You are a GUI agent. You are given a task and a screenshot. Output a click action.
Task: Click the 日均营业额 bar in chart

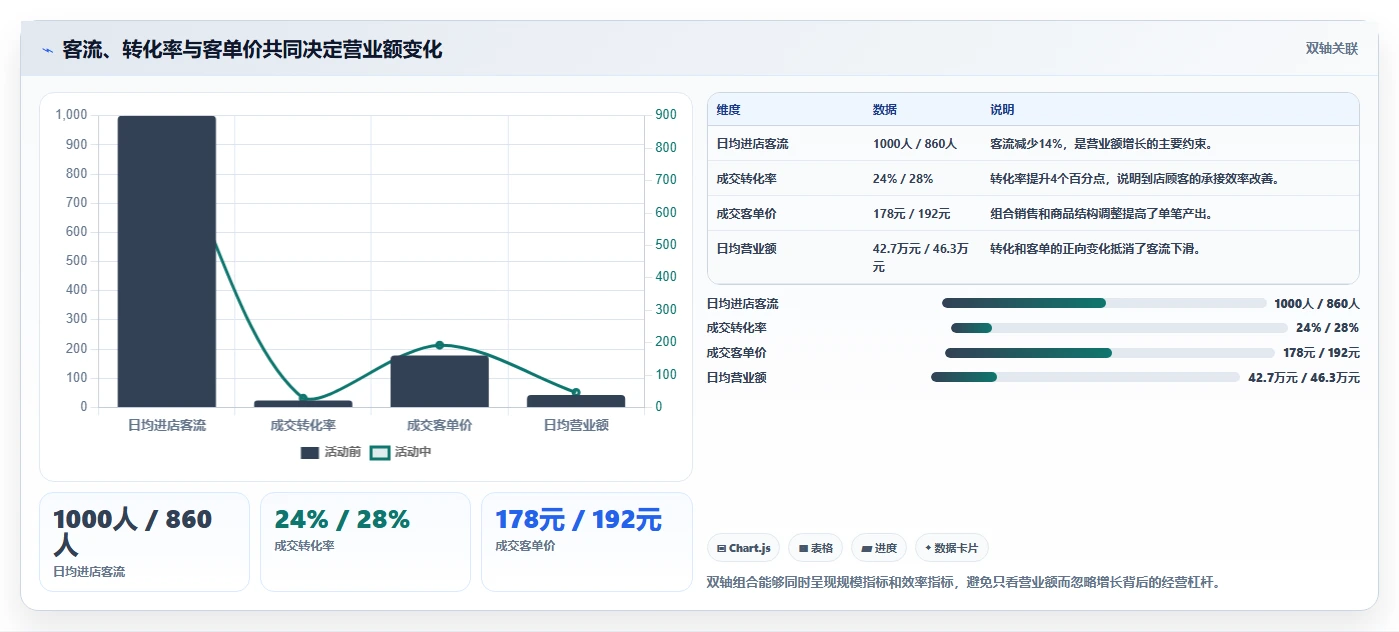(x=576, y=401)
